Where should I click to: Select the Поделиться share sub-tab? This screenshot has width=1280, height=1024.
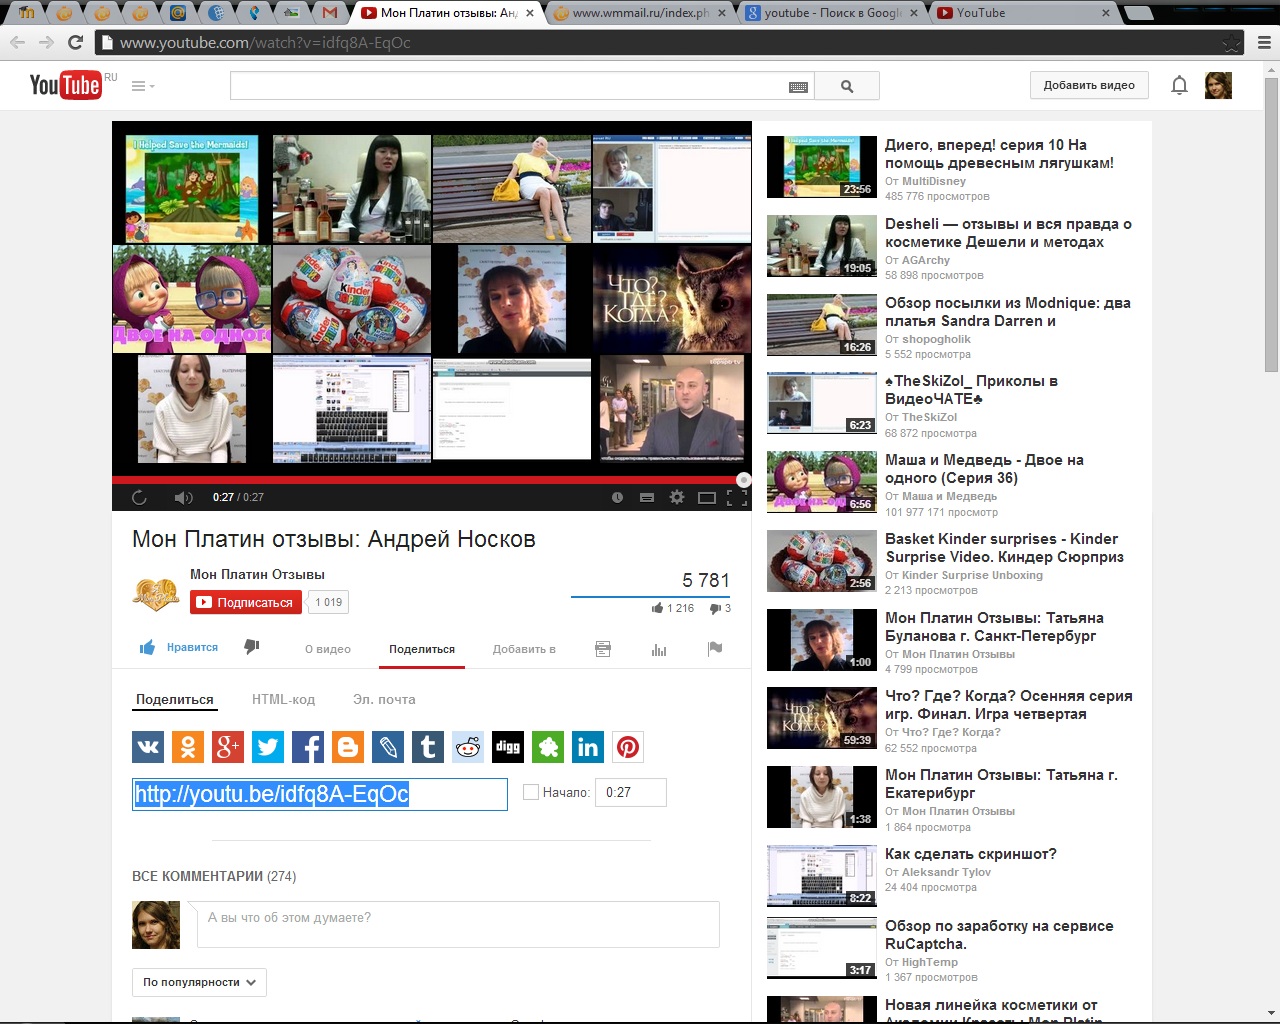(x=175, y=699)
